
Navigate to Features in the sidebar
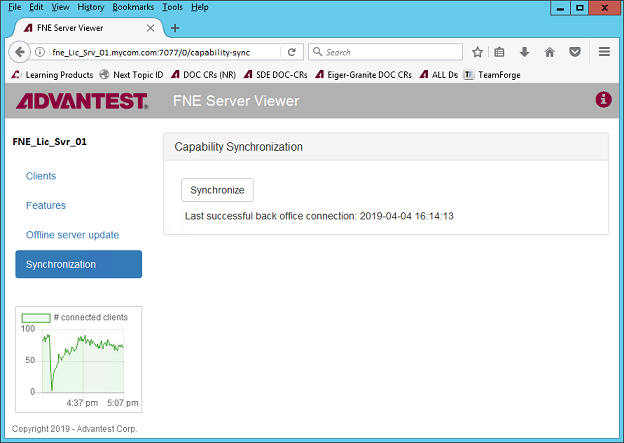point(46,205)
